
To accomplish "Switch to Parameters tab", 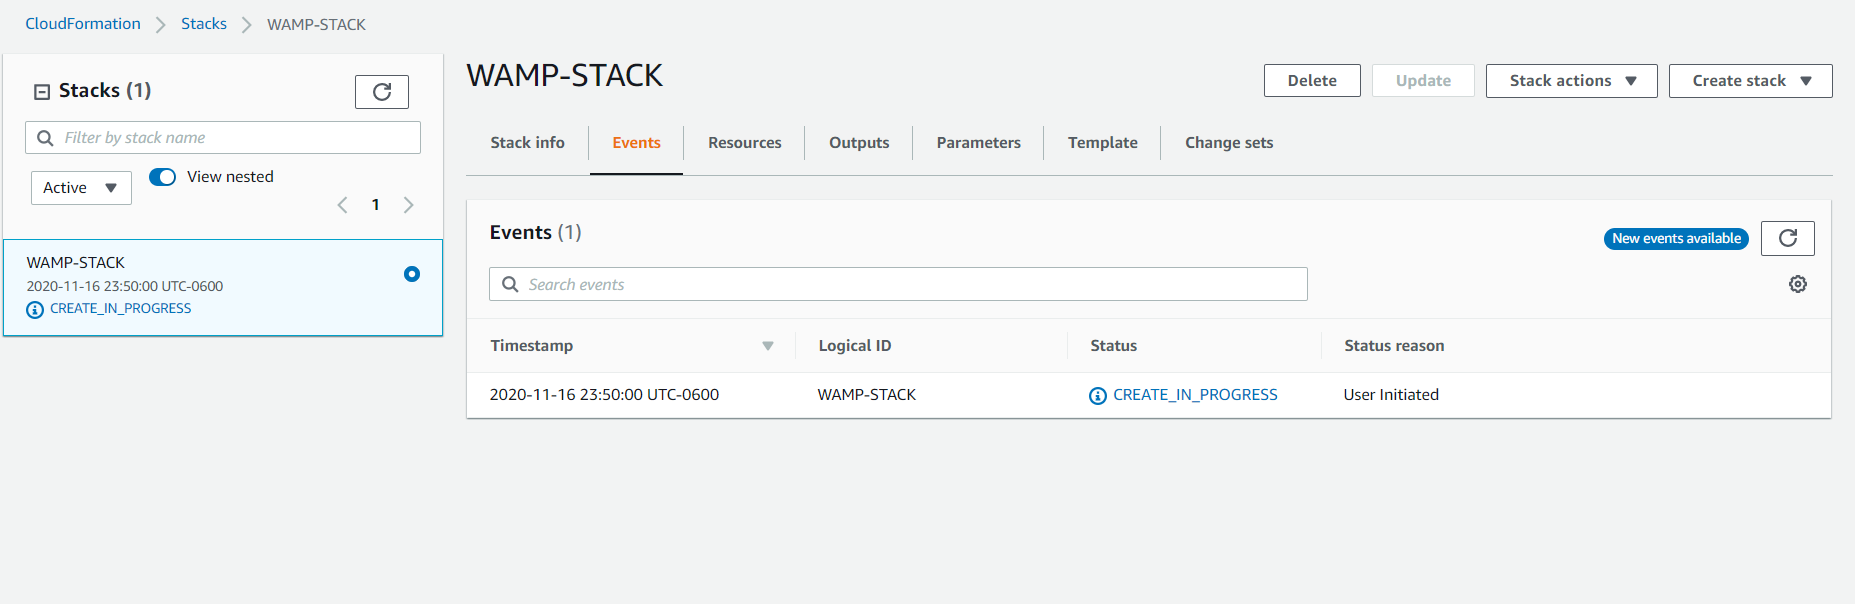I will (x=978, y=143).
